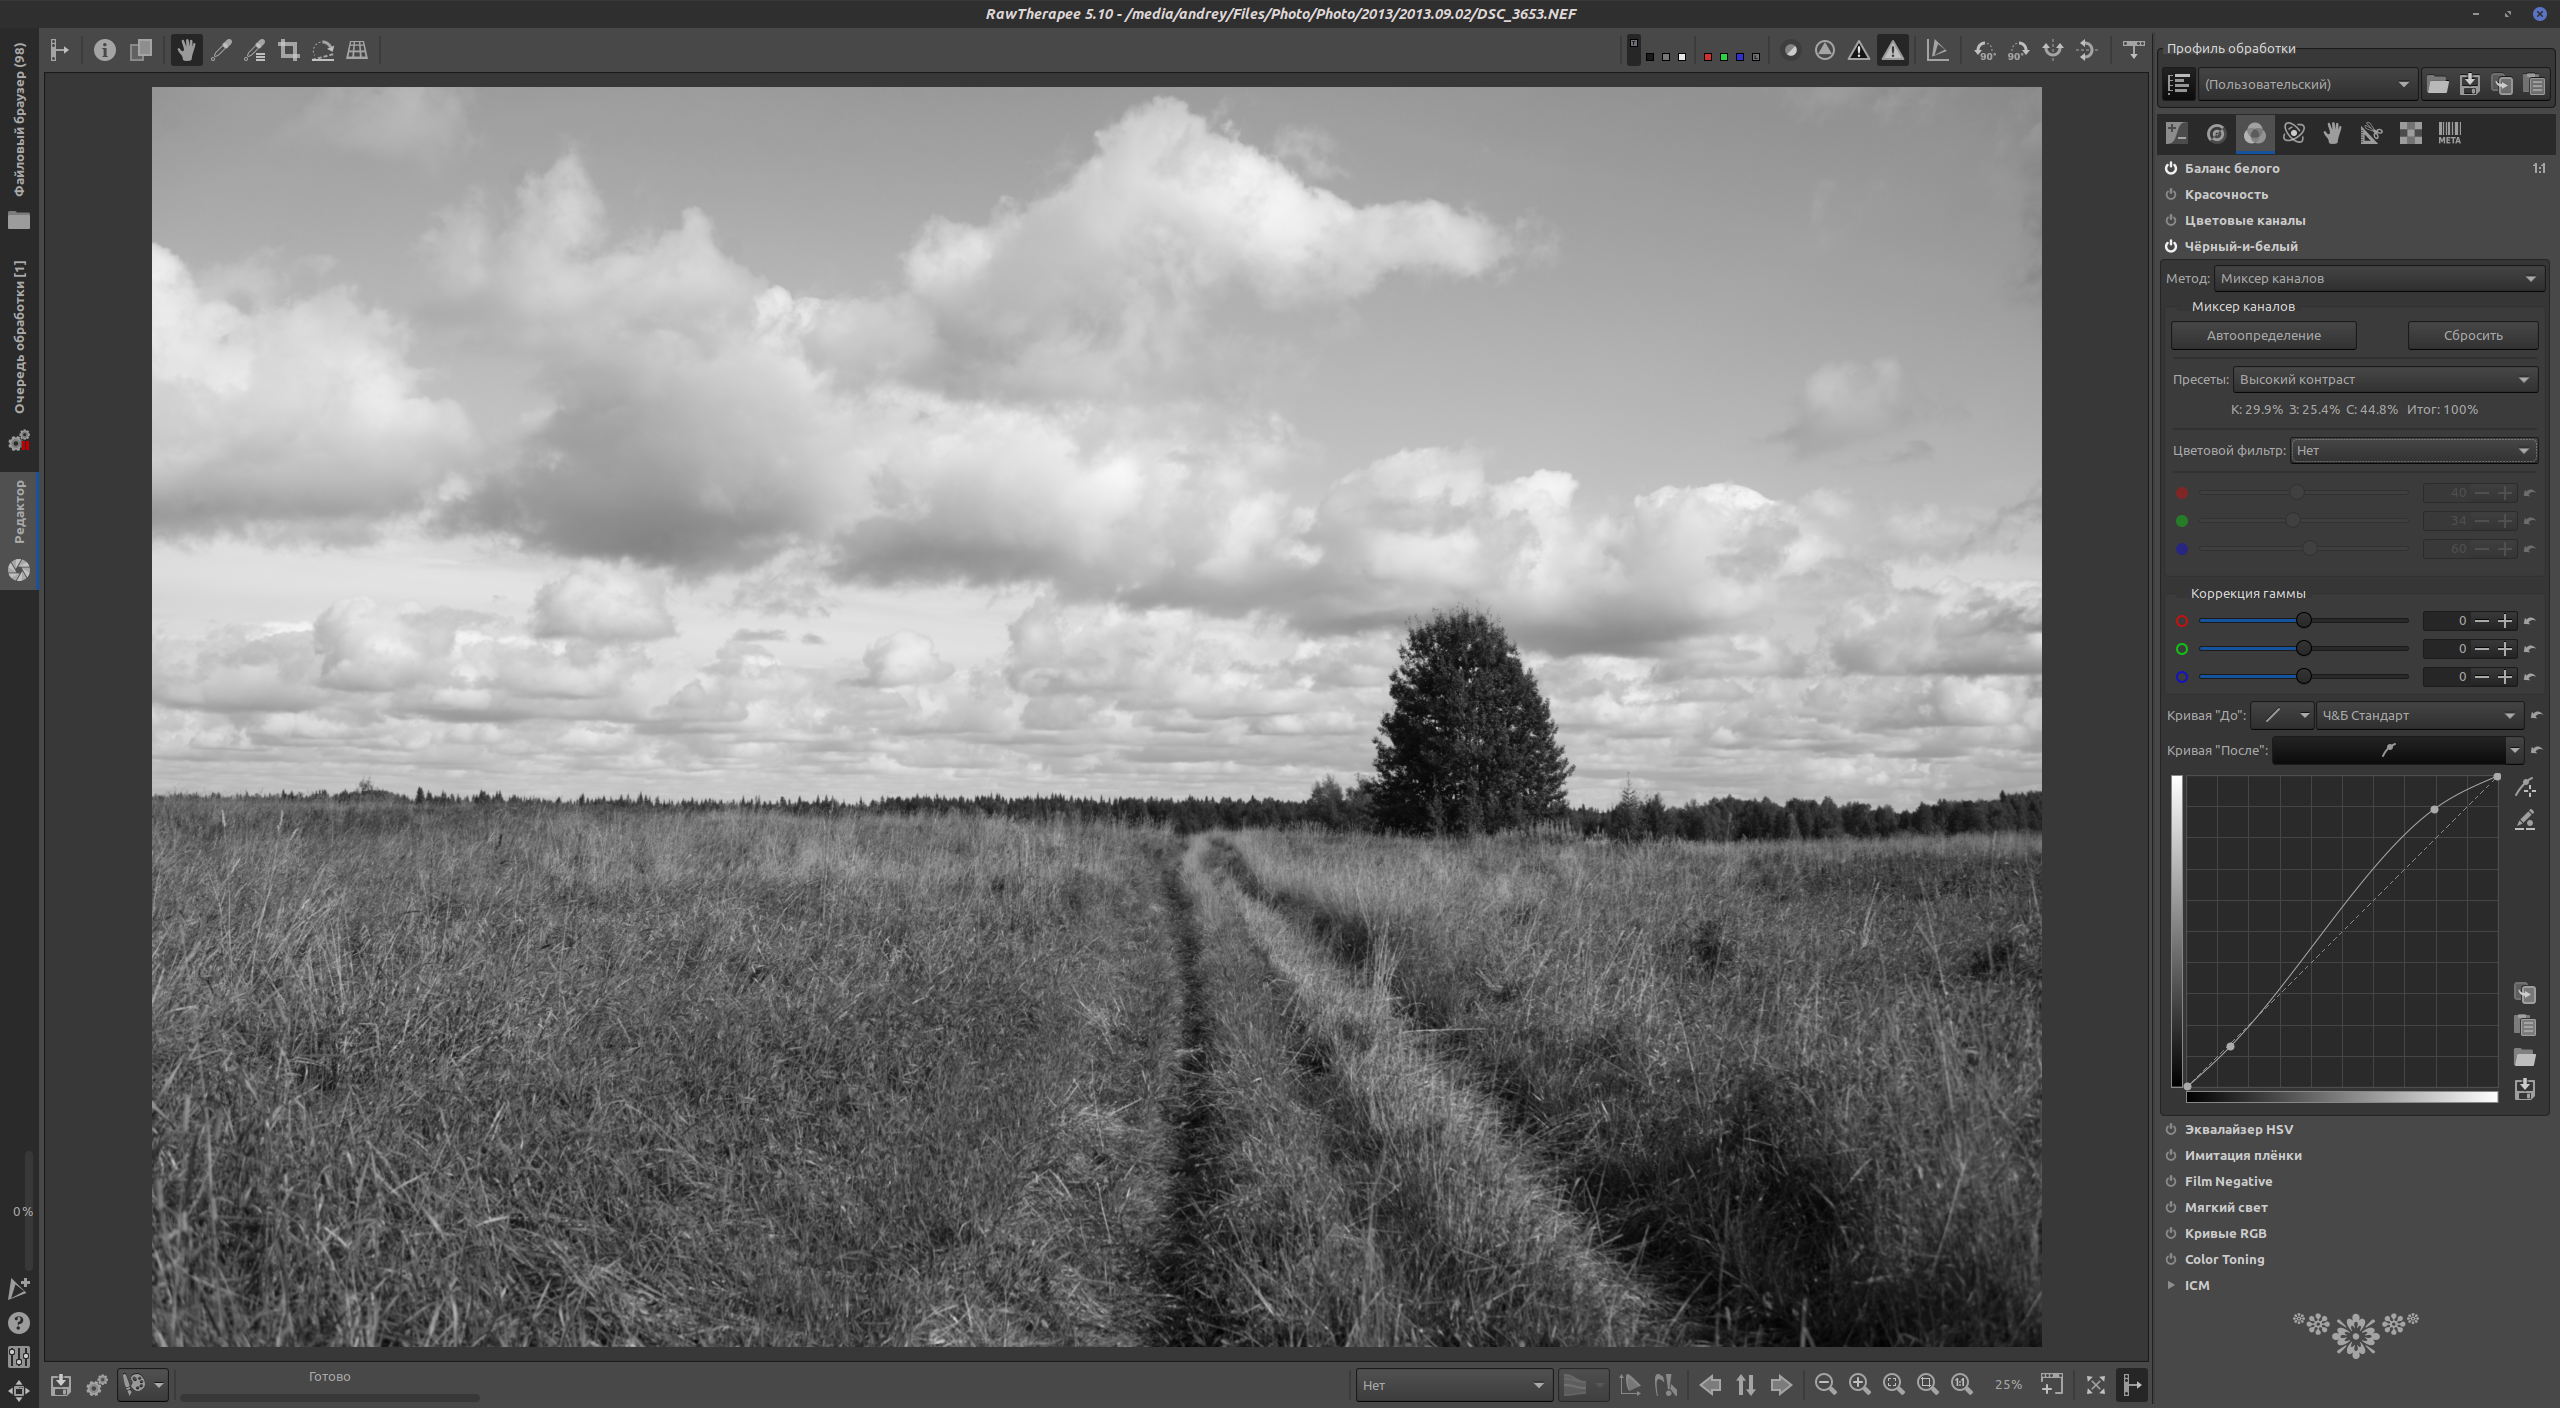Adjust the red gamma correction slider
Image resolution: width=2560 pixels, height=1408 pixels.
[2302, 621]
